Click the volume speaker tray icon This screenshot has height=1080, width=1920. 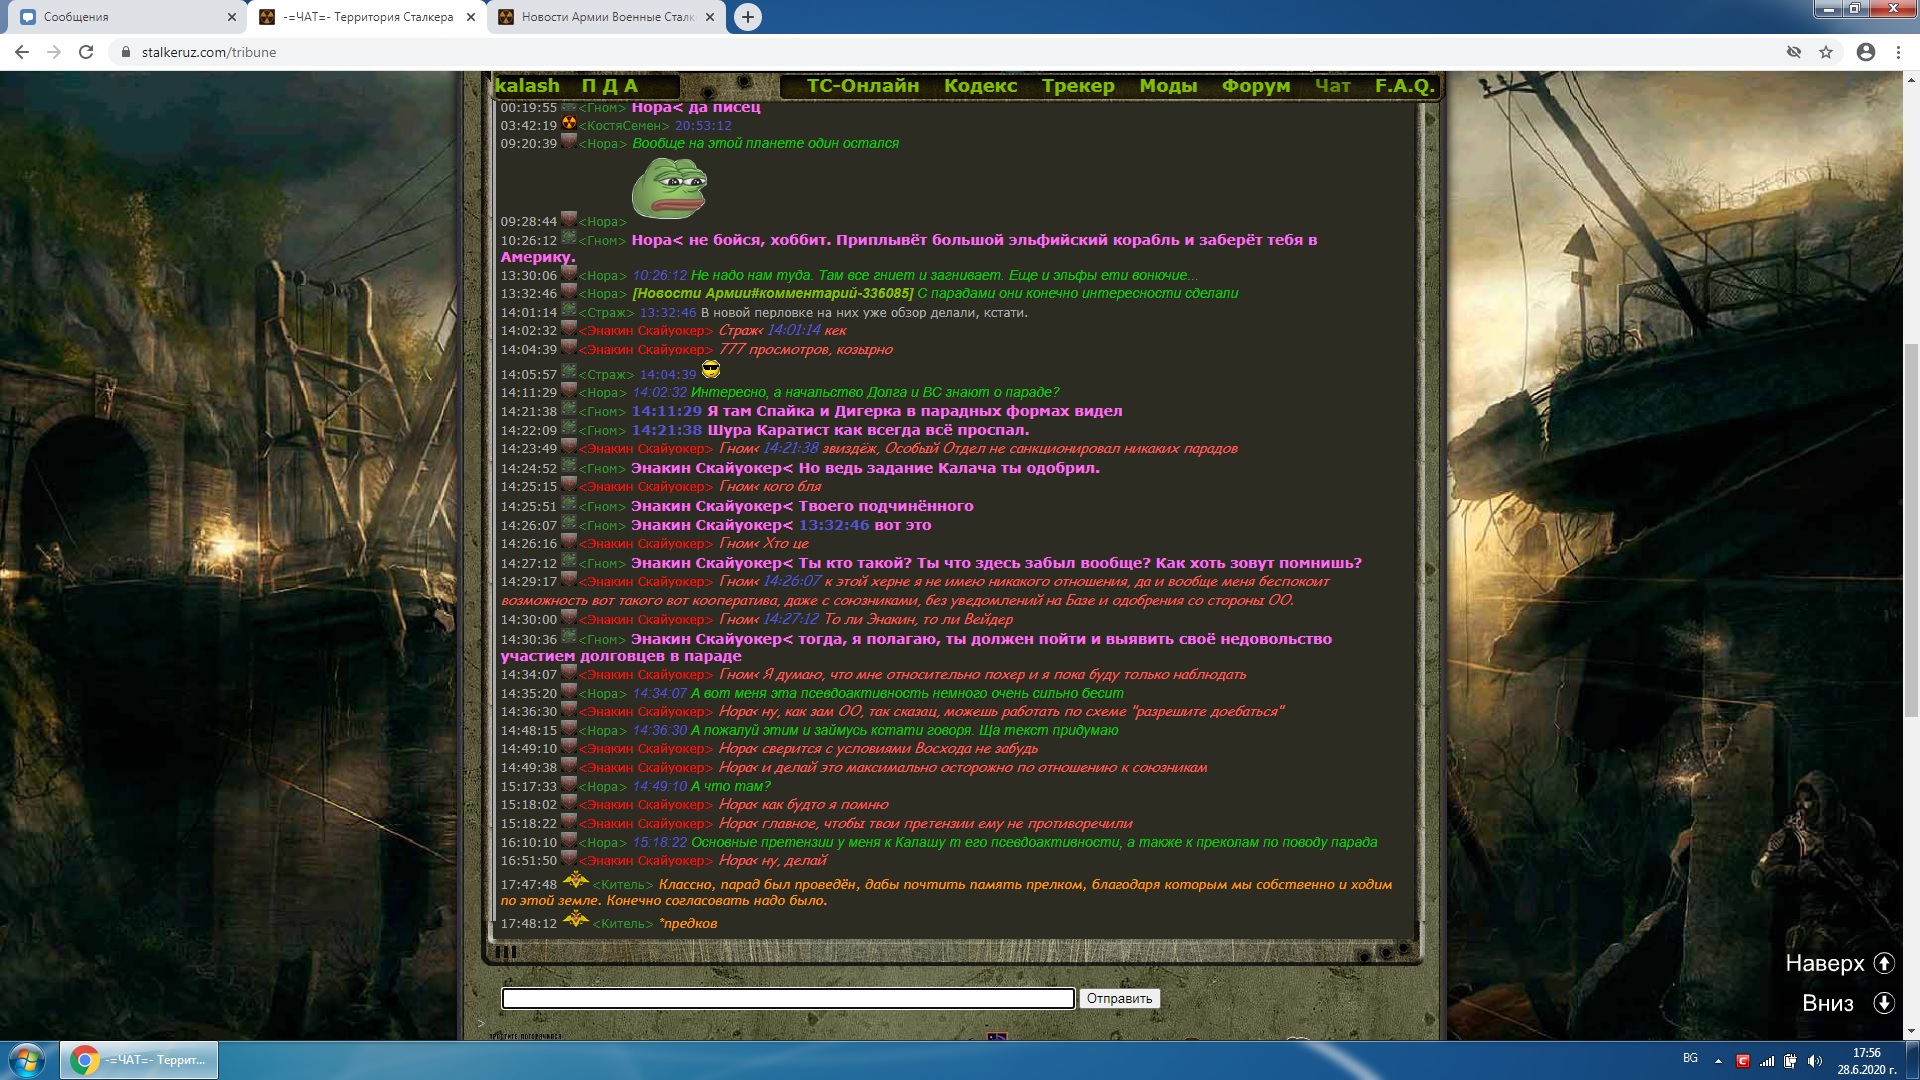(x=1815, y=1061)
